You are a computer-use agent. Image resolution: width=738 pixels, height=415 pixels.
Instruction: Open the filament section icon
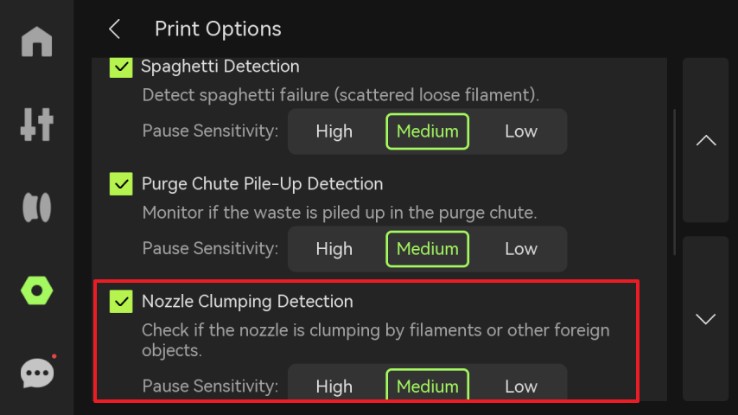point(37,208)
